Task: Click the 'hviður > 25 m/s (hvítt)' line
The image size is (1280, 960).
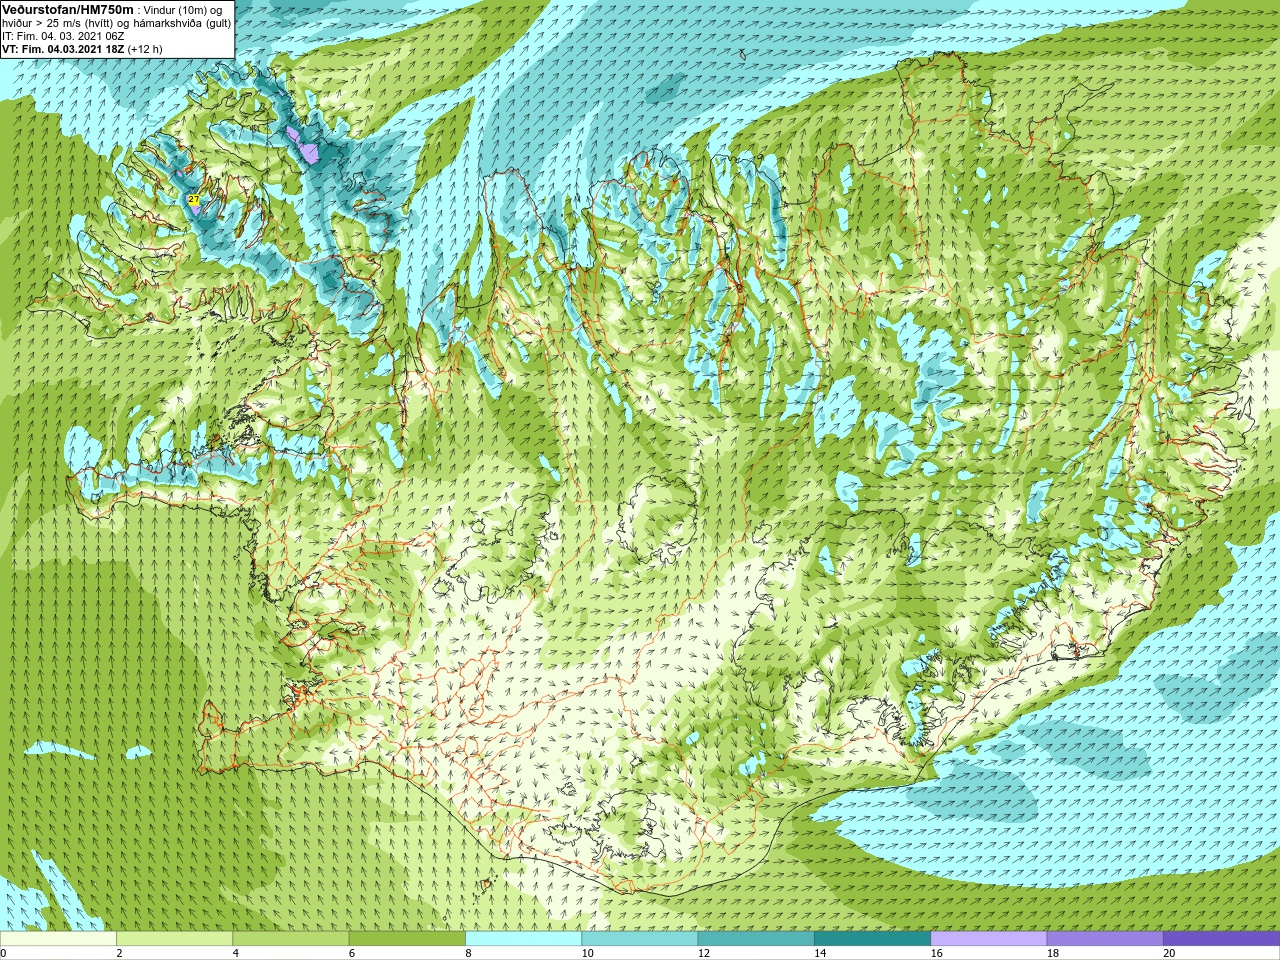Action: click(58, 23)
